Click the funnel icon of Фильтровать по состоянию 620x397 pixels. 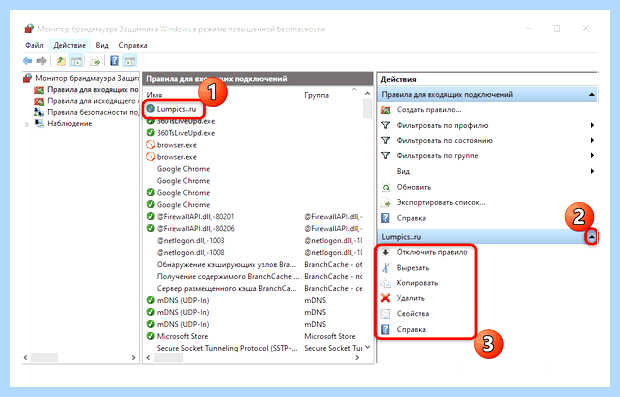386,140
